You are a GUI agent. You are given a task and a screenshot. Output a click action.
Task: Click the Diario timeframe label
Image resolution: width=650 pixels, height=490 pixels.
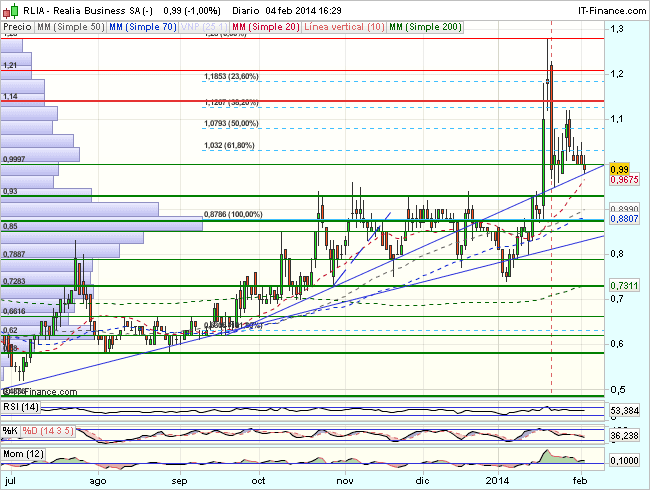coord(246,10)
